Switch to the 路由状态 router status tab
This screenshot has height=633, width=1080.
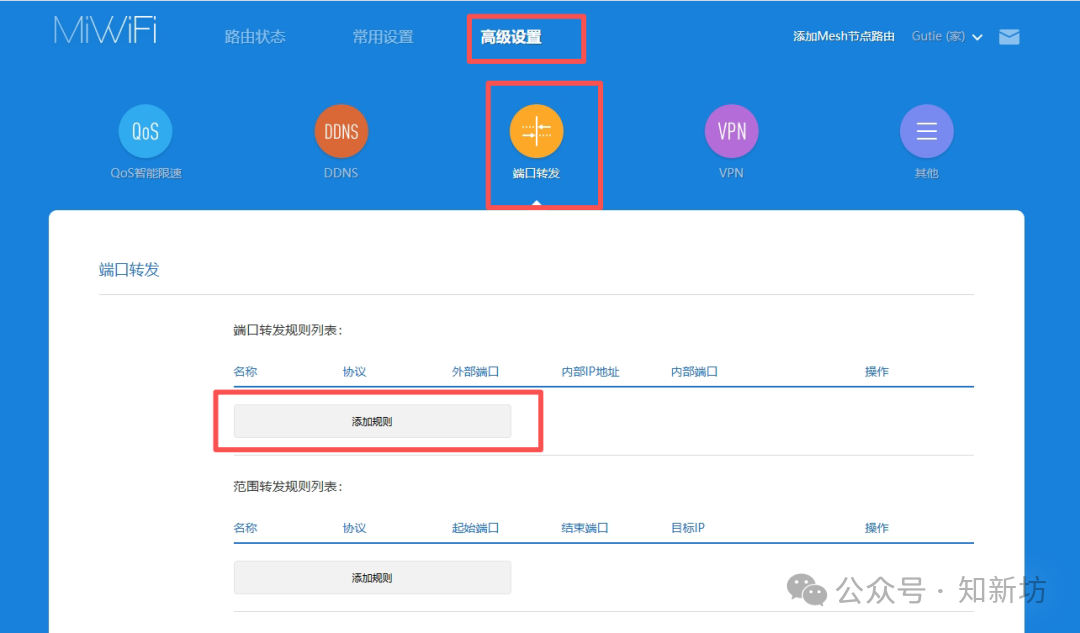tap(255, 36)
